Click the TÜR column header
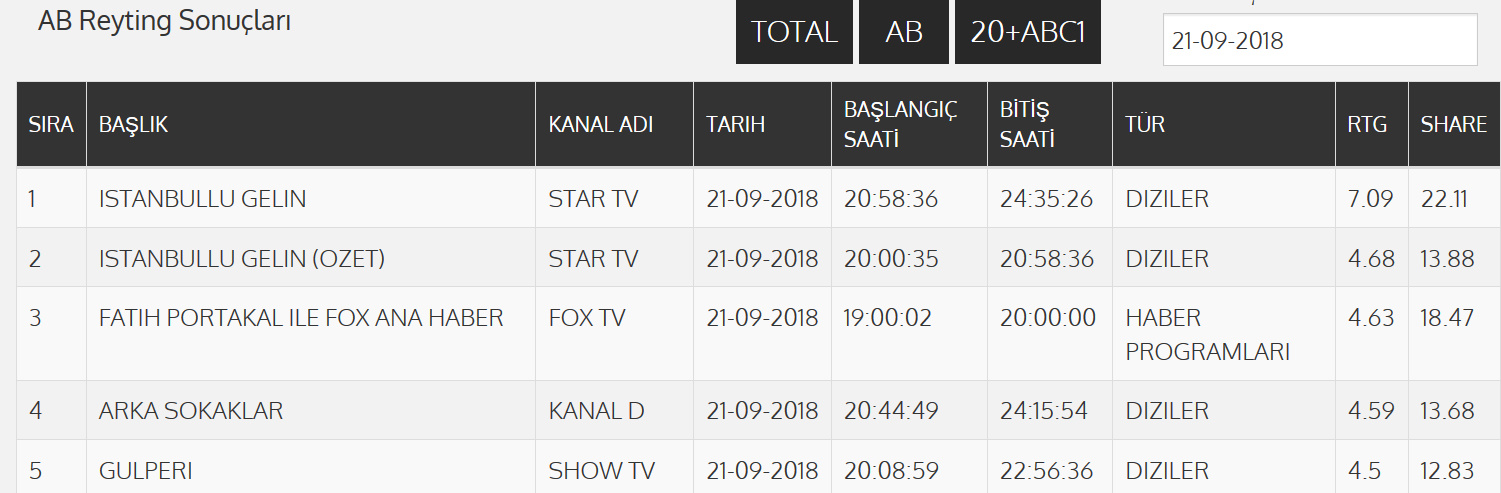Screen dimensions: 1501x493 (x=1145, y=125)
